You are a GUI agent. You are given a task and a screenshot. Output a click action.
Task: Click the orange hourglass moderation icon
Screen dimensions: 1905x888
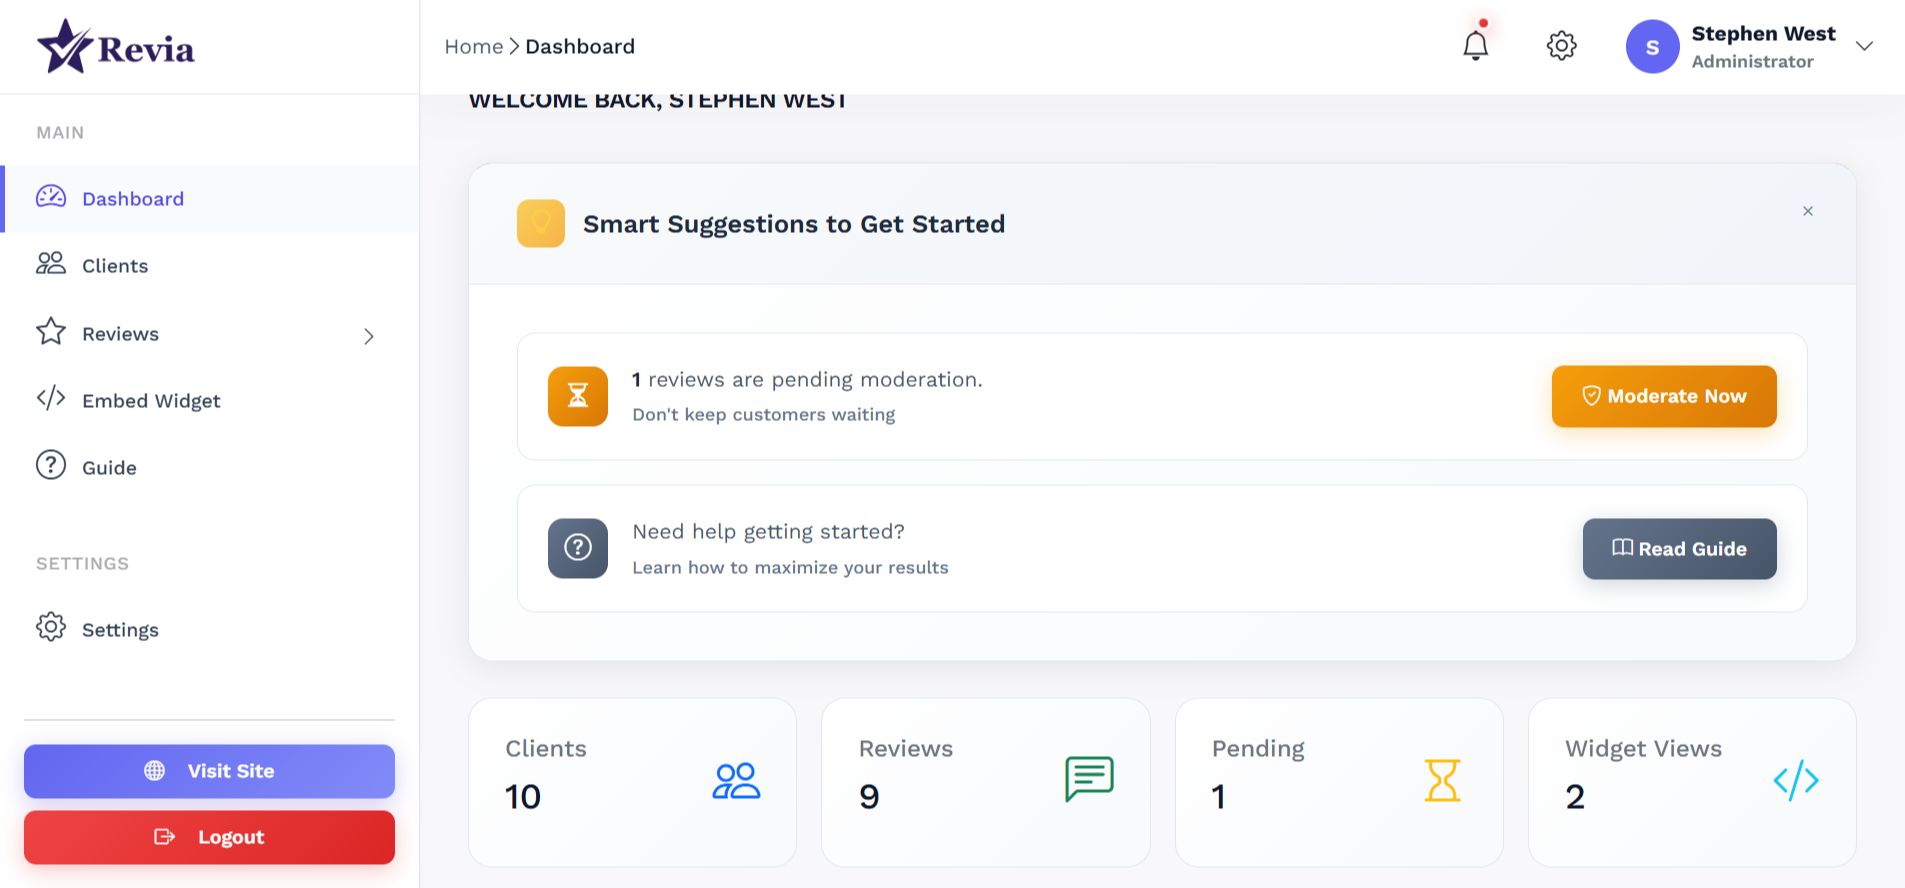pyautogui.click(x=578, y=396)
